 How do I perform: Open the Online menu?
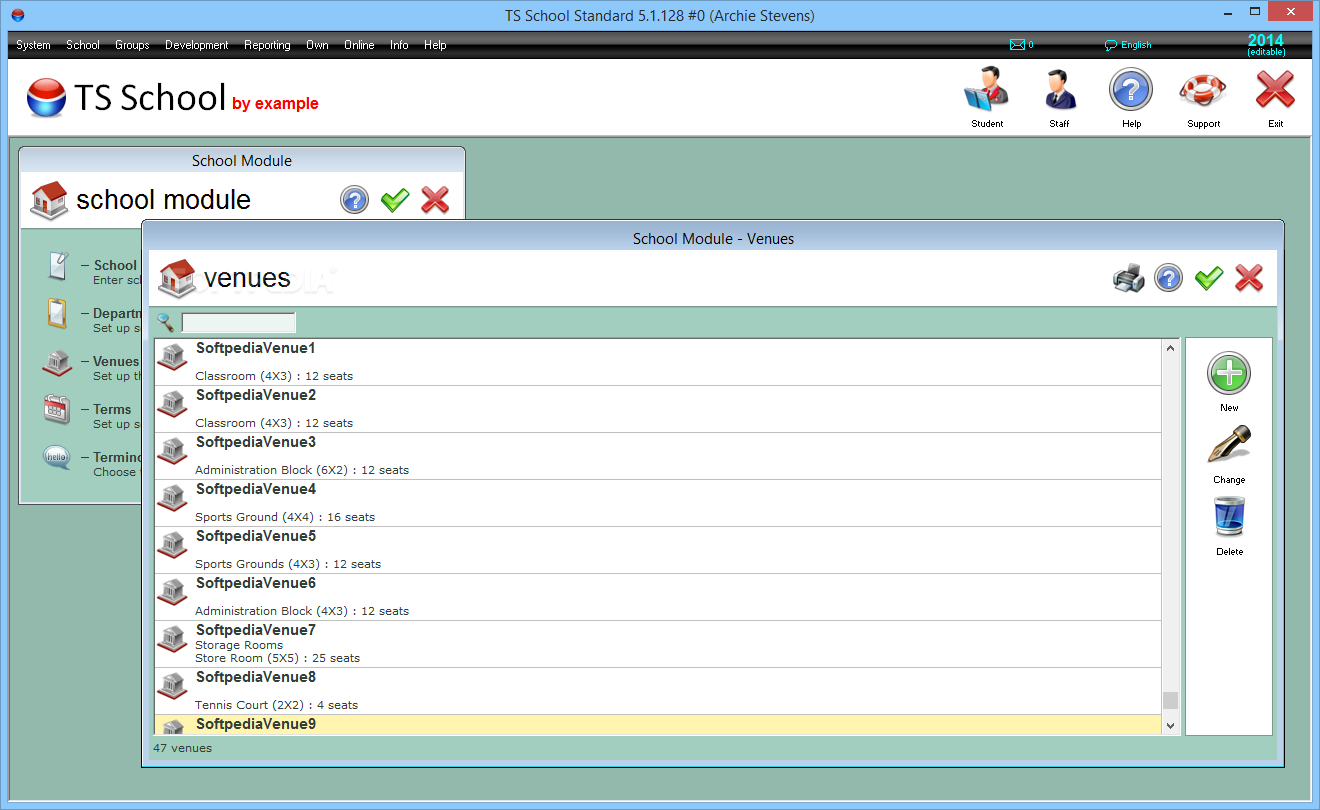[x=359, y=45]
